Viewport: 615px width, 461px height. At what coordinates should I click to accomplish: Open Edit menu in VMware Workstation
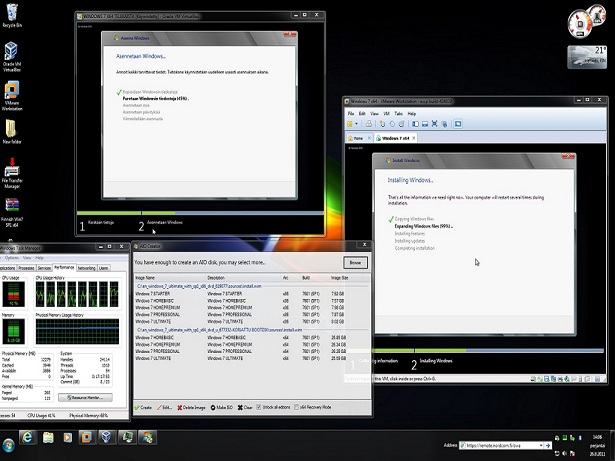click(x=362, y=113)
